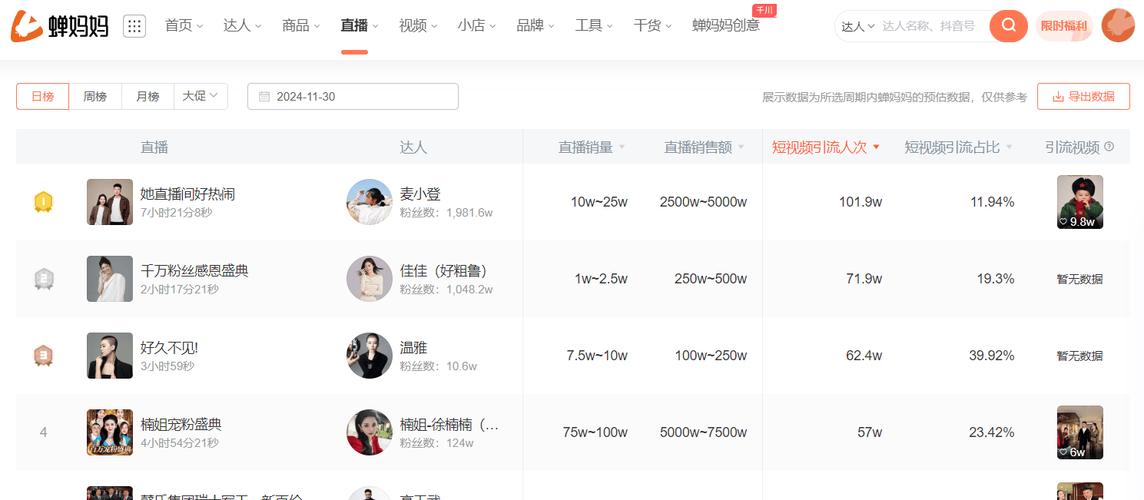Click the calendar icon in date field
The width and height of the screenshot is (1144, 500).
(x=264, y=96)
